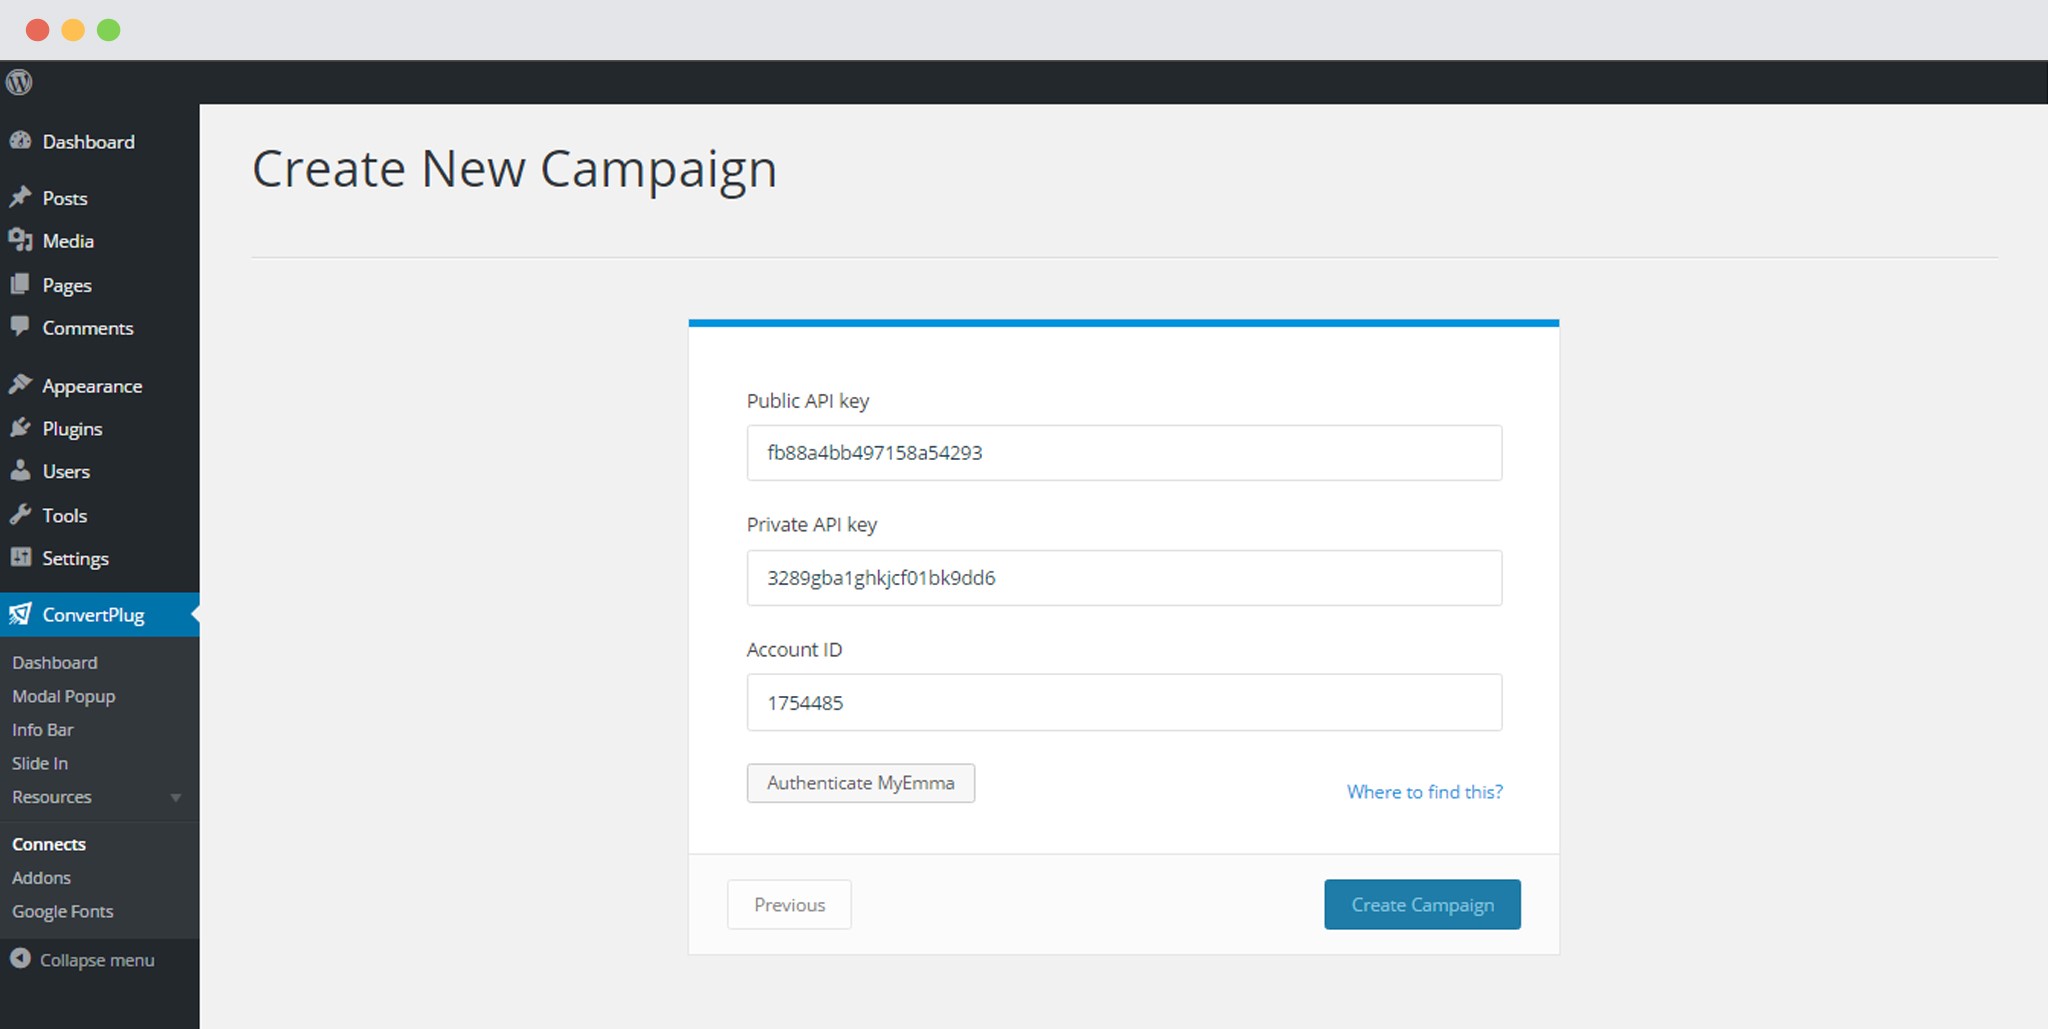The height and width of the screenshot is (1029, 2048).
Task: Click the Pages icon in sidebar
Action: pos(20,284)
